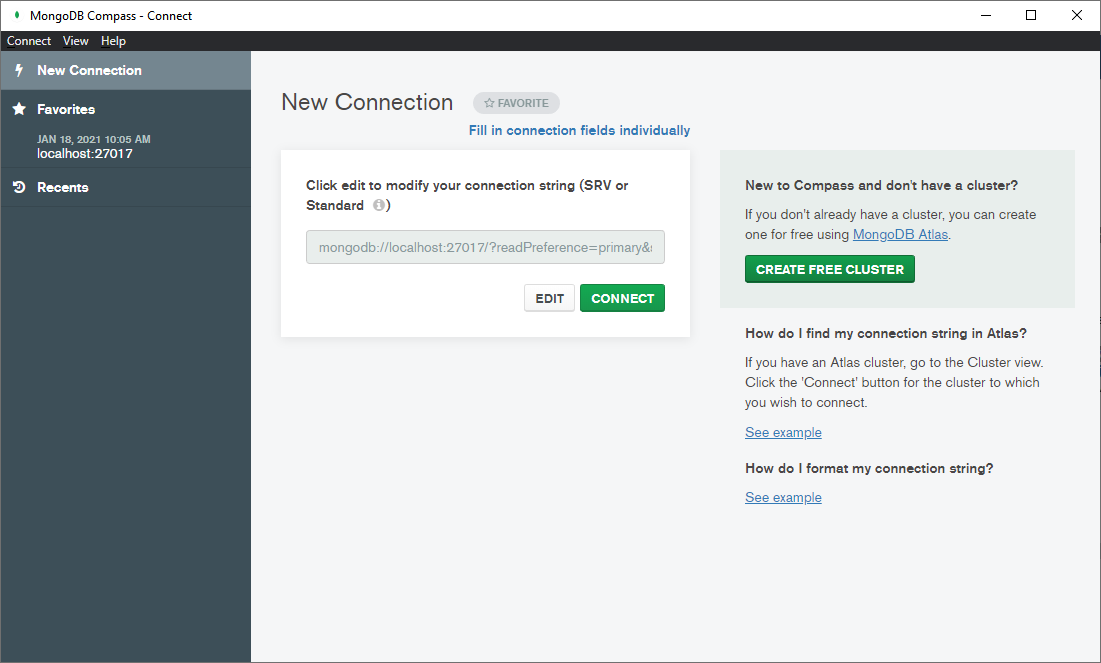Maximize the Compass window
This screenshot has height=663, width=1101.
tap(1031, 15)
